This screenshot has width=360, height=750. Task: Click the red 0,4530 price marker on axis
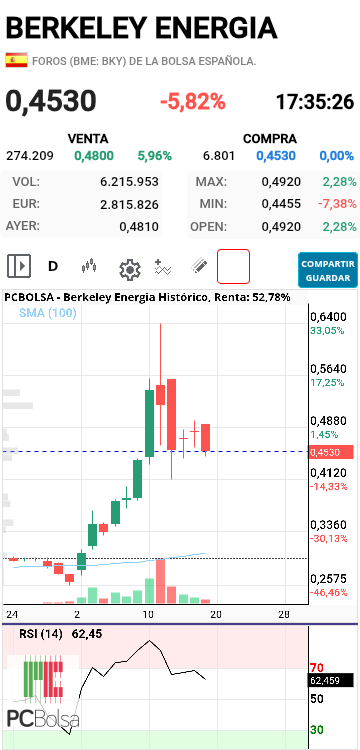tap(330, 452)
